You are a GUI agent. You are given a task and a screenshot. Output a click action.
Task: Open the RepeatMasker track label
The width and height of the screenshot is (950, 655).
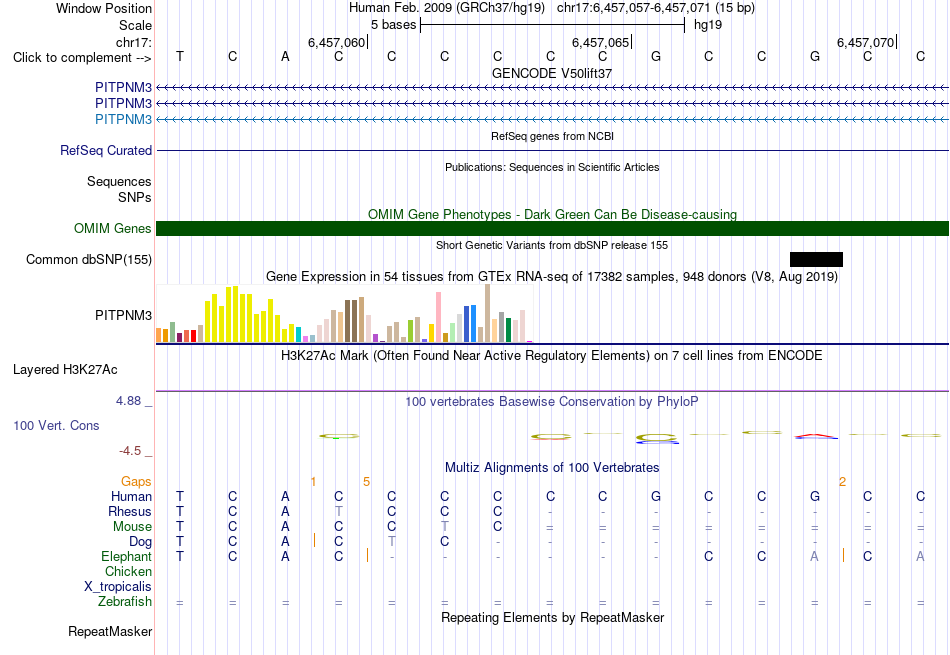tap(110, 631)
